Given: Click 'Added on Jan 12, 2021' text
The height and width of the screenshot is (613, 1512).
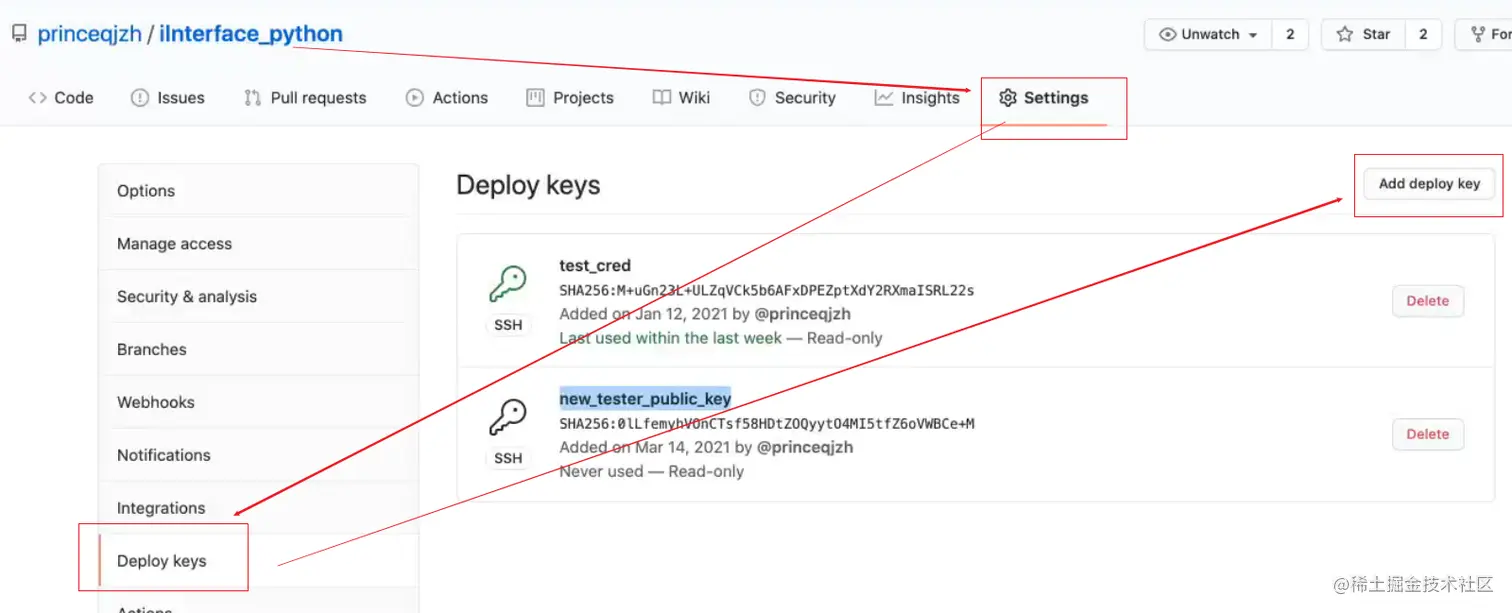Looking at the screenshot, I should click(x=644, y=314).
